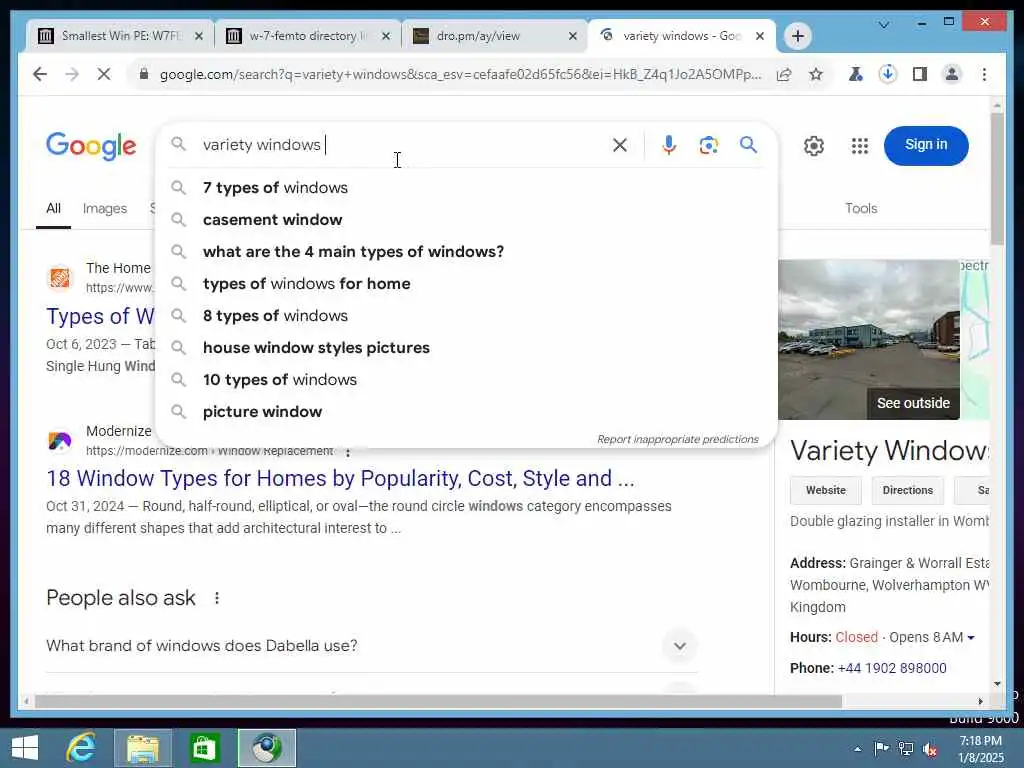Open the Chrome profile avatar

[952, 74]
